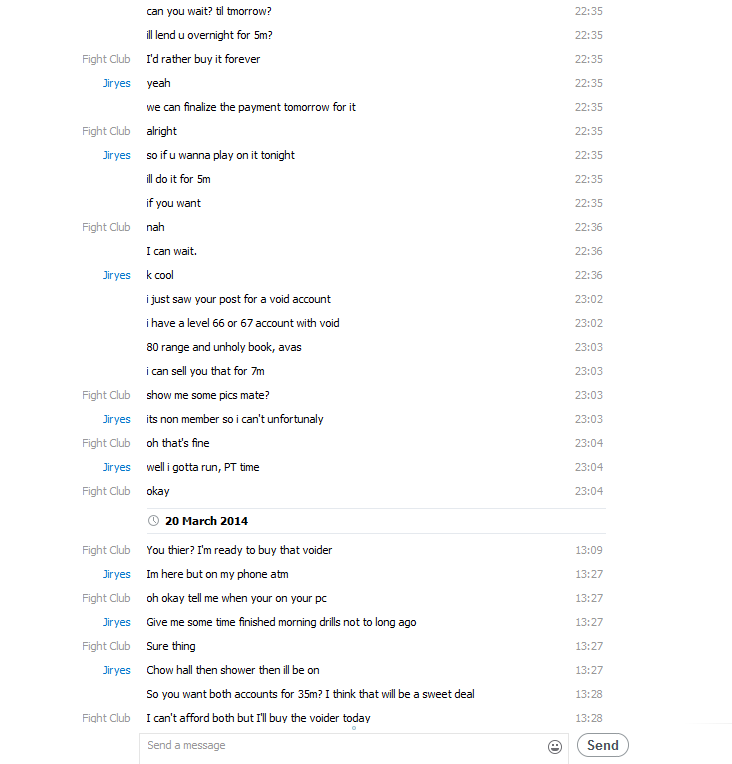Select the 80 range and unholy book message
The width and height of the screenshot is (732, 764).
224,347
